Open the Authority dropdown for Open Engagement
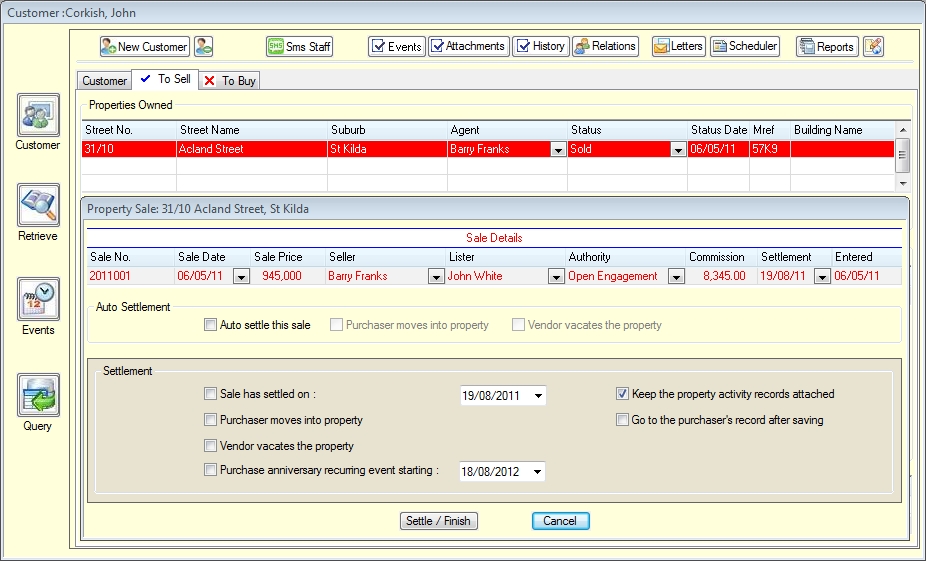The width and height of the screenshot is (926, 561). [677, 277]
